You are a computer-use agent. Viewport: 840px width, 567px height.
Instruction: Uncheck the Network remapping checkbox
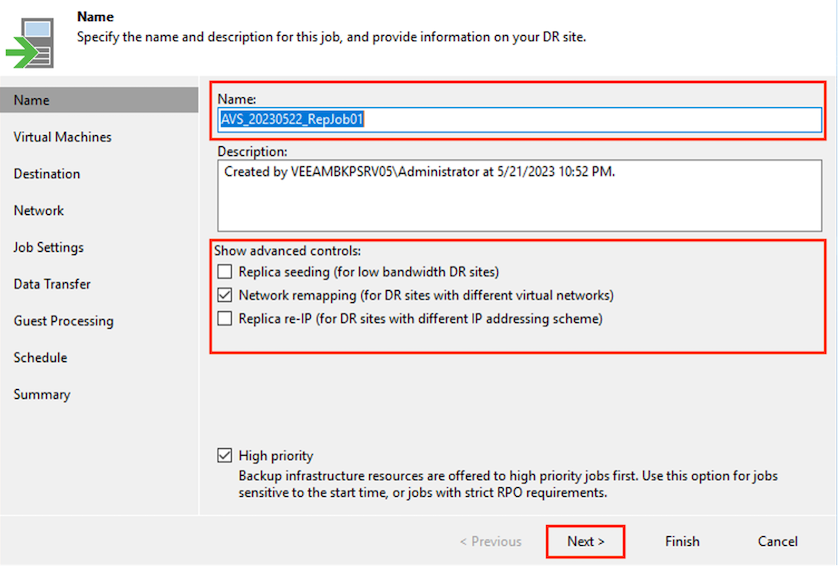(225, 296)
